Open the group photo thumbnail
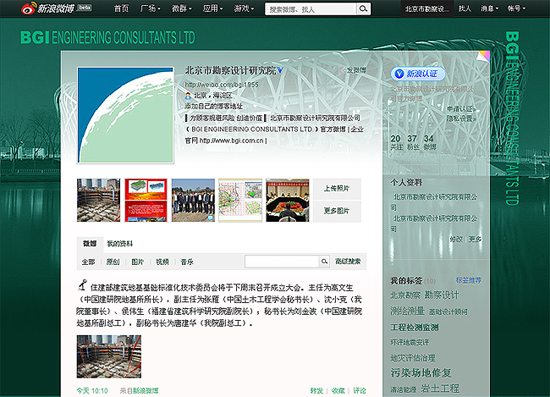 pos(193,200)
